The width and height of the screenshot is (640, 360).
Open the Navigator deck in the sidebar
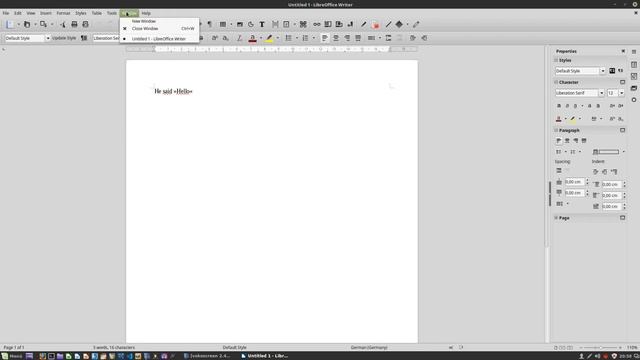634,100
